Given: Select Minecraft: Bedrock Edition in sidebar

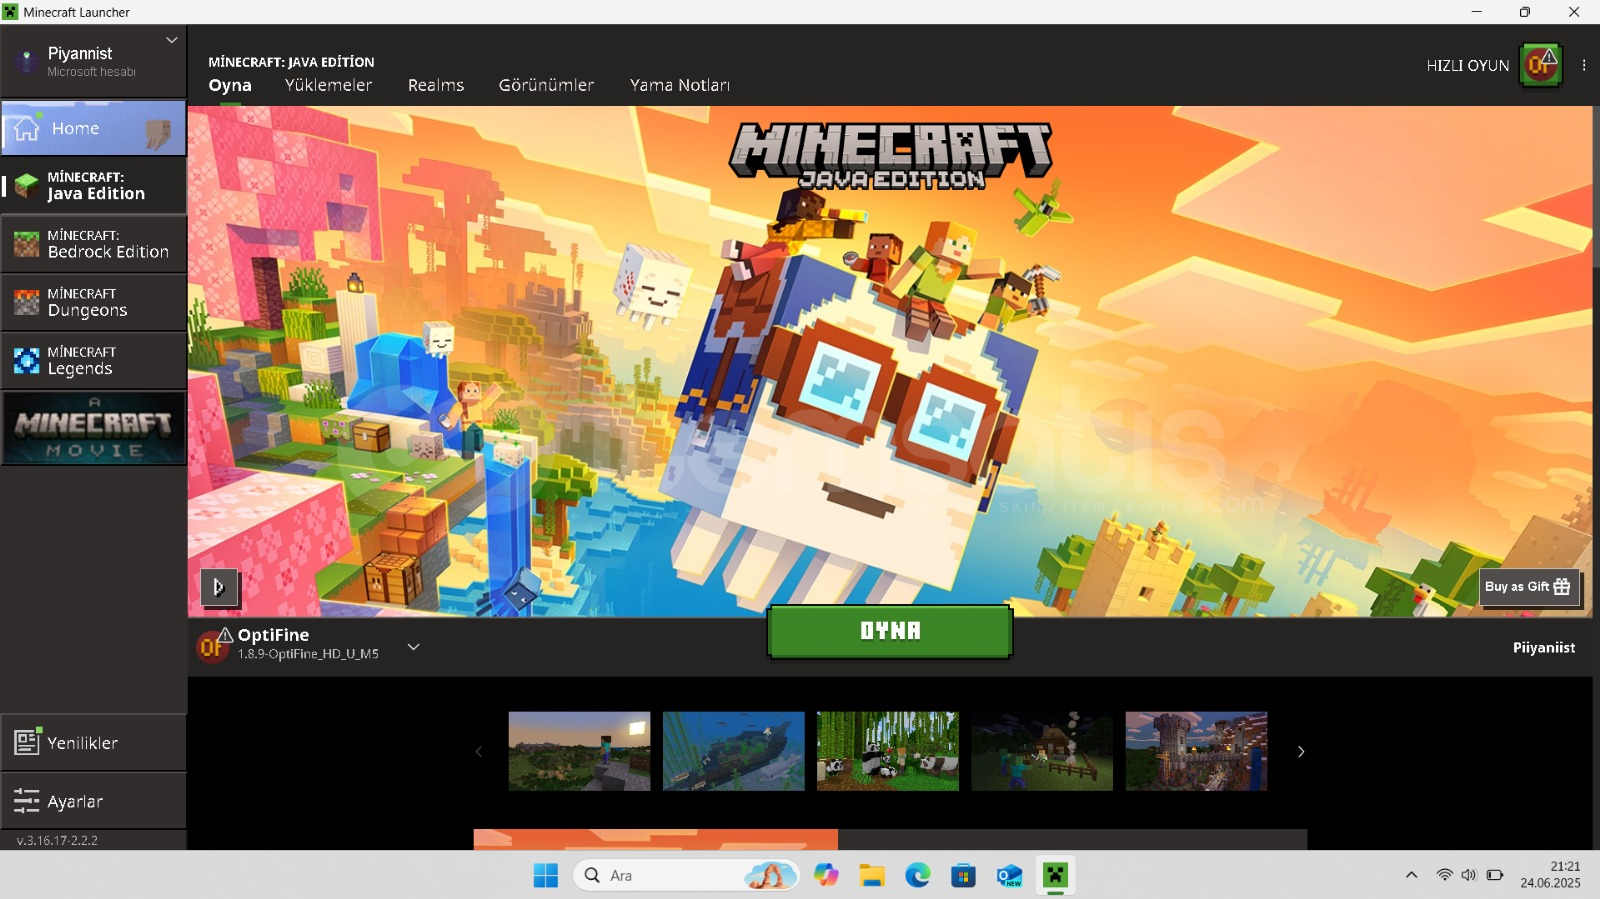Looking at the screenshot, I should pos(93,244).
